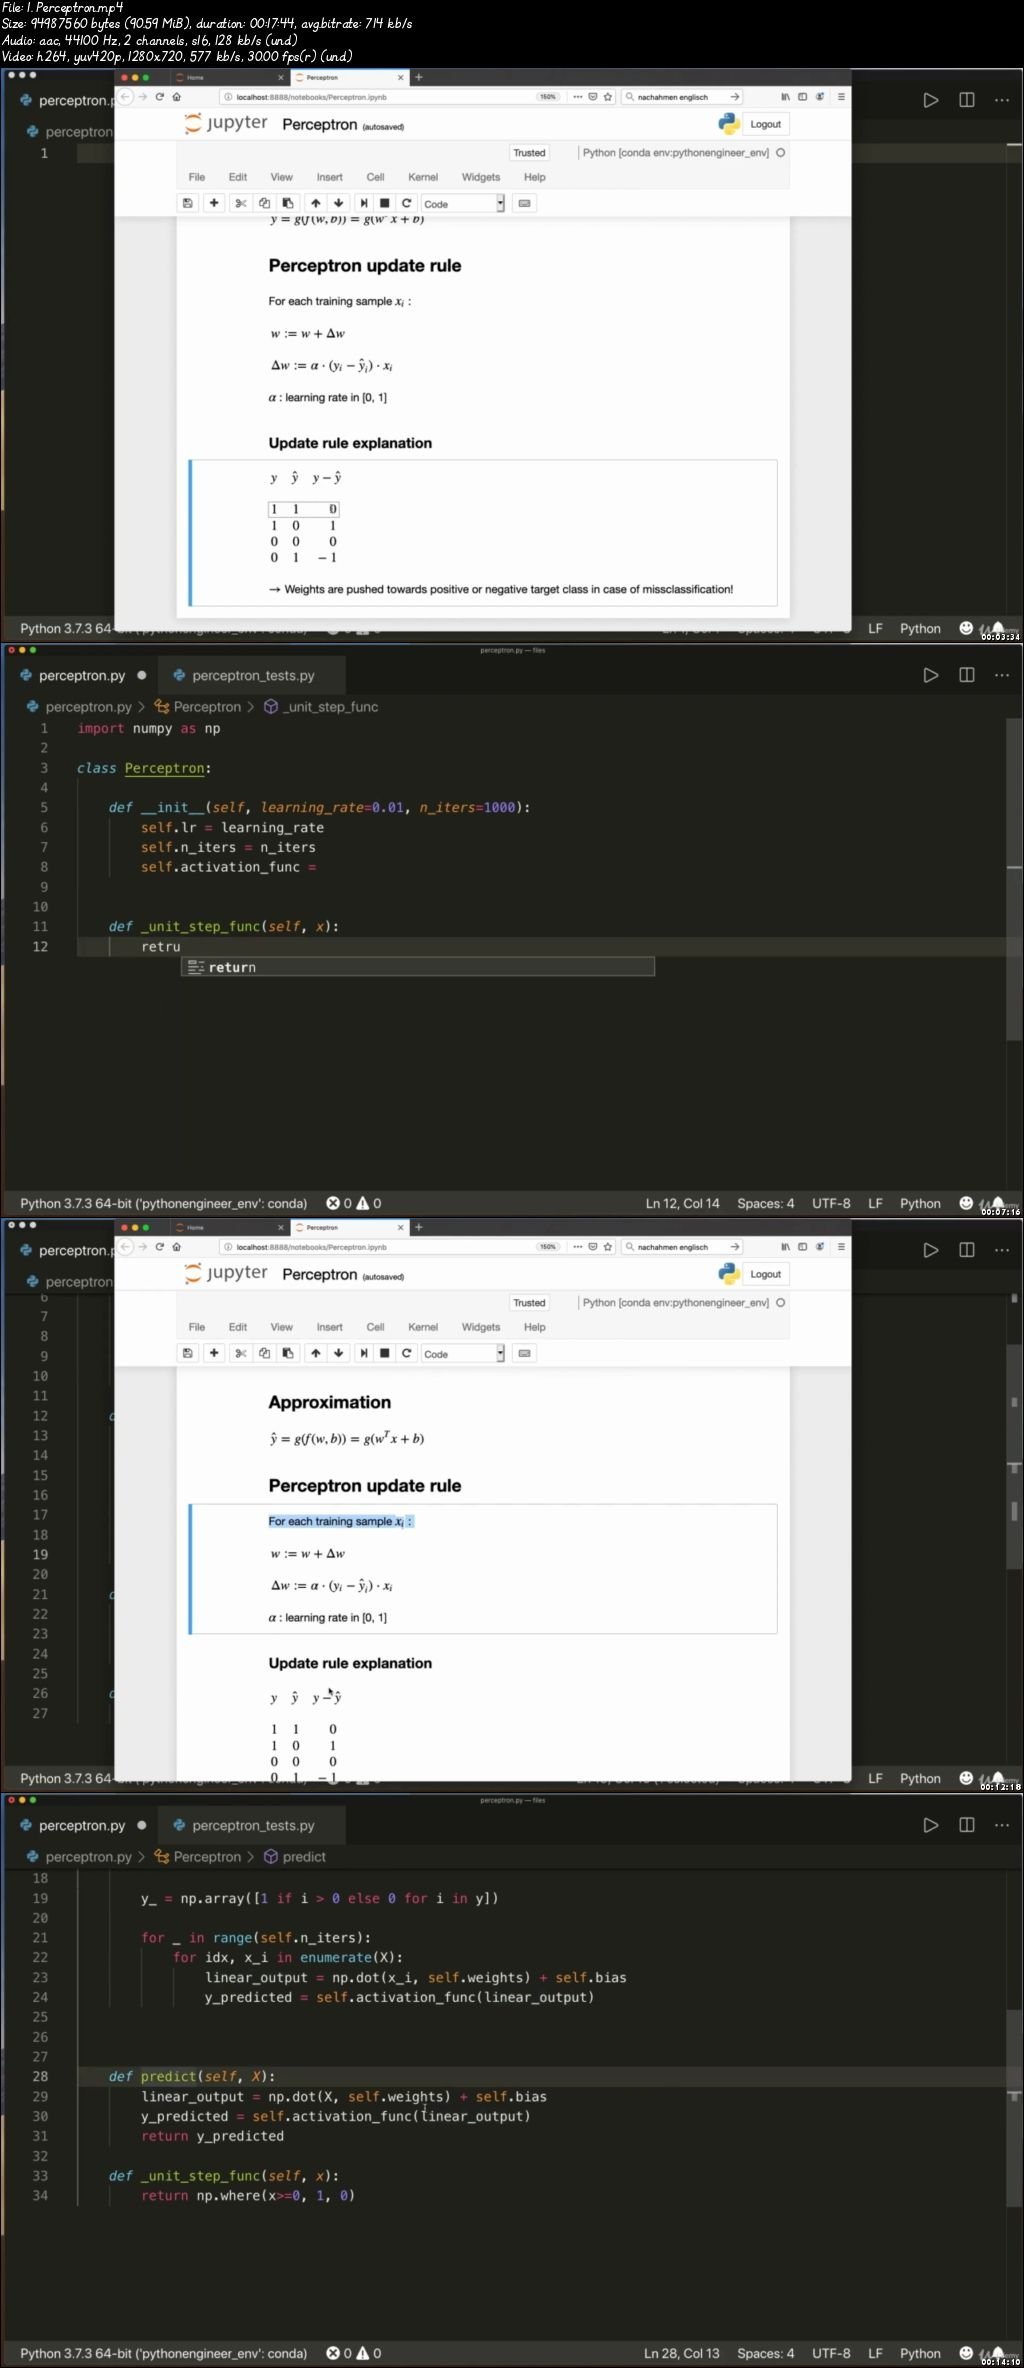1024x2368 pixels.
Task: In 00:12:18 frame, open Jupyter Insert menu
Action: [330, 1327]
